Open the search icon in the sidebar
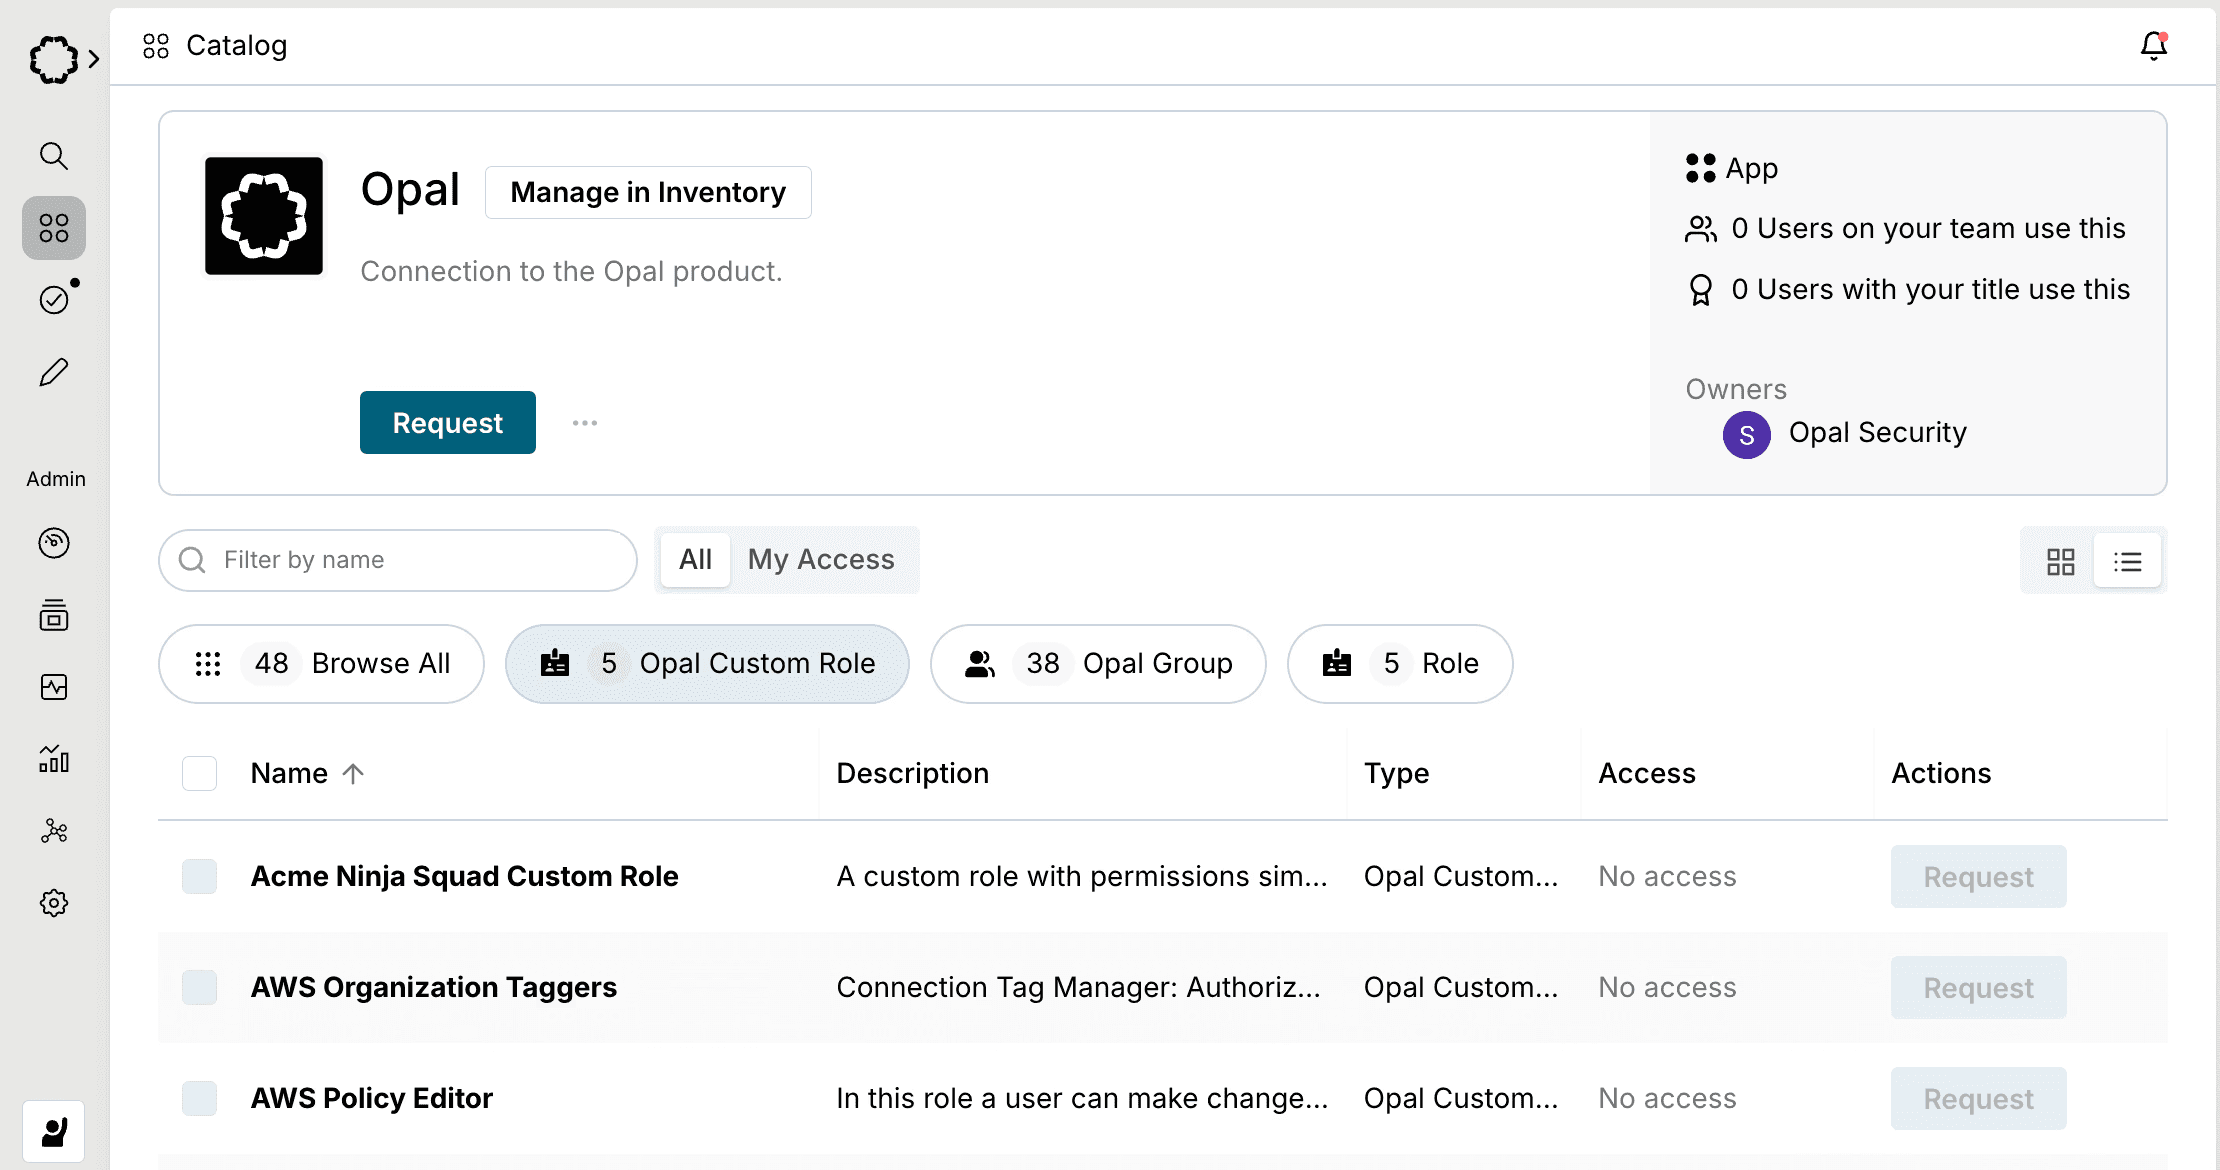The image size is (2220, 1170). coord(54,156)
